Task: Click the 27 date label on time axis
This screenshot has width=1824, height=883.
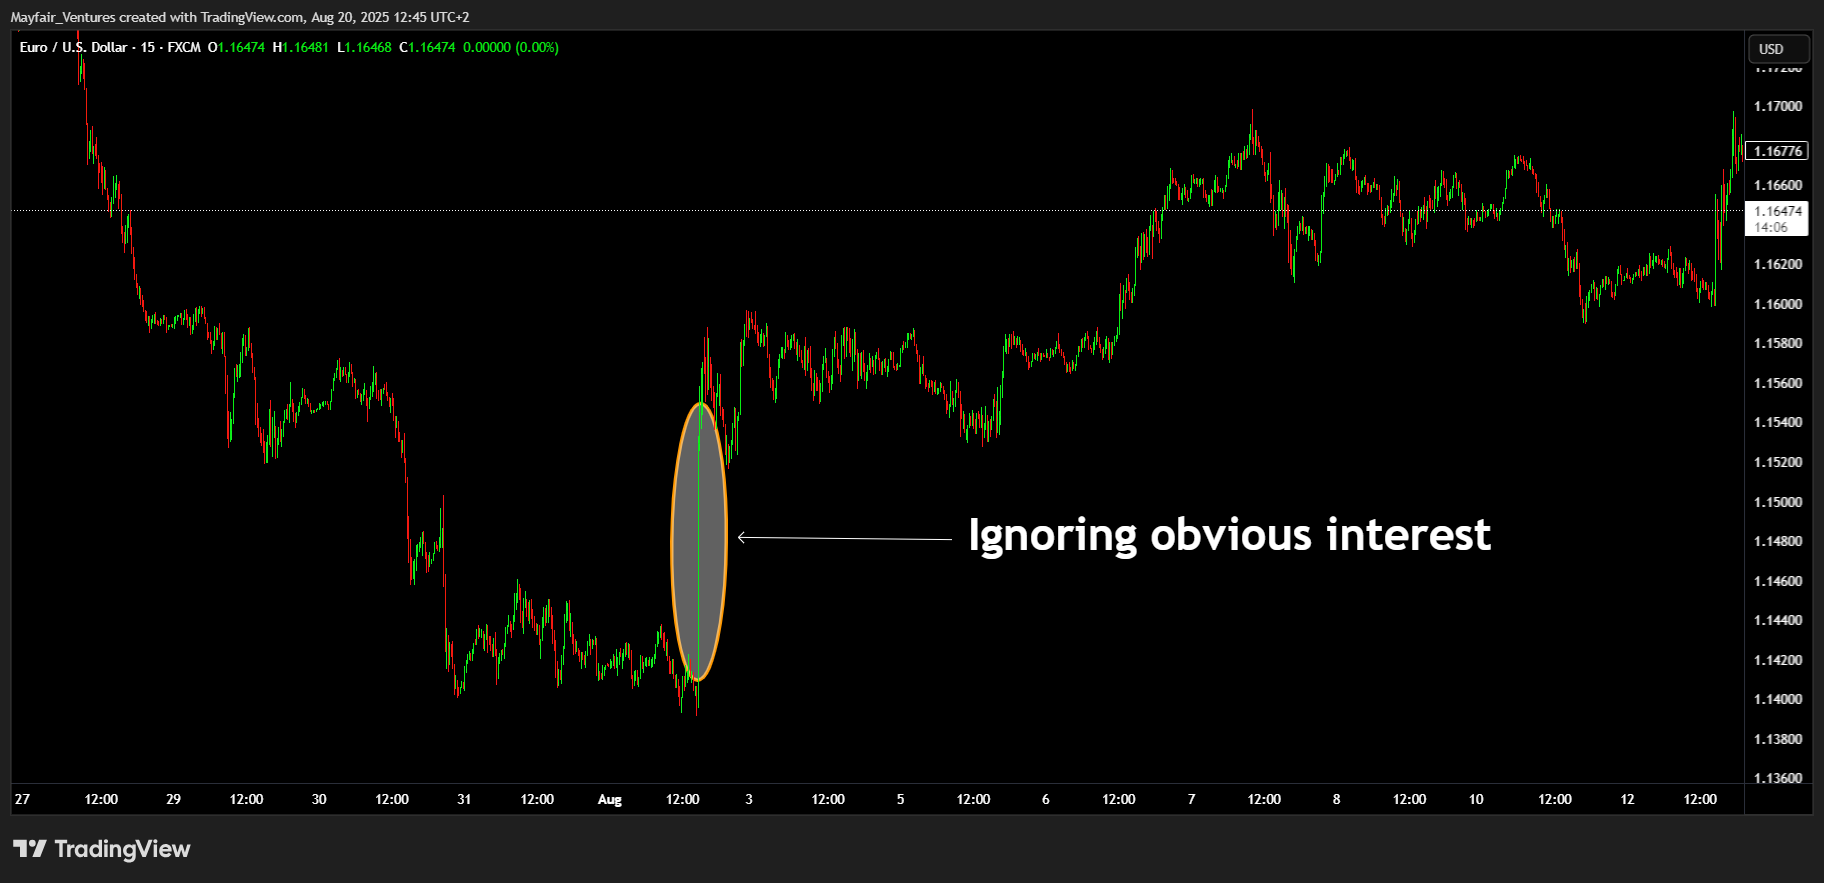Action: coord(22,799)
